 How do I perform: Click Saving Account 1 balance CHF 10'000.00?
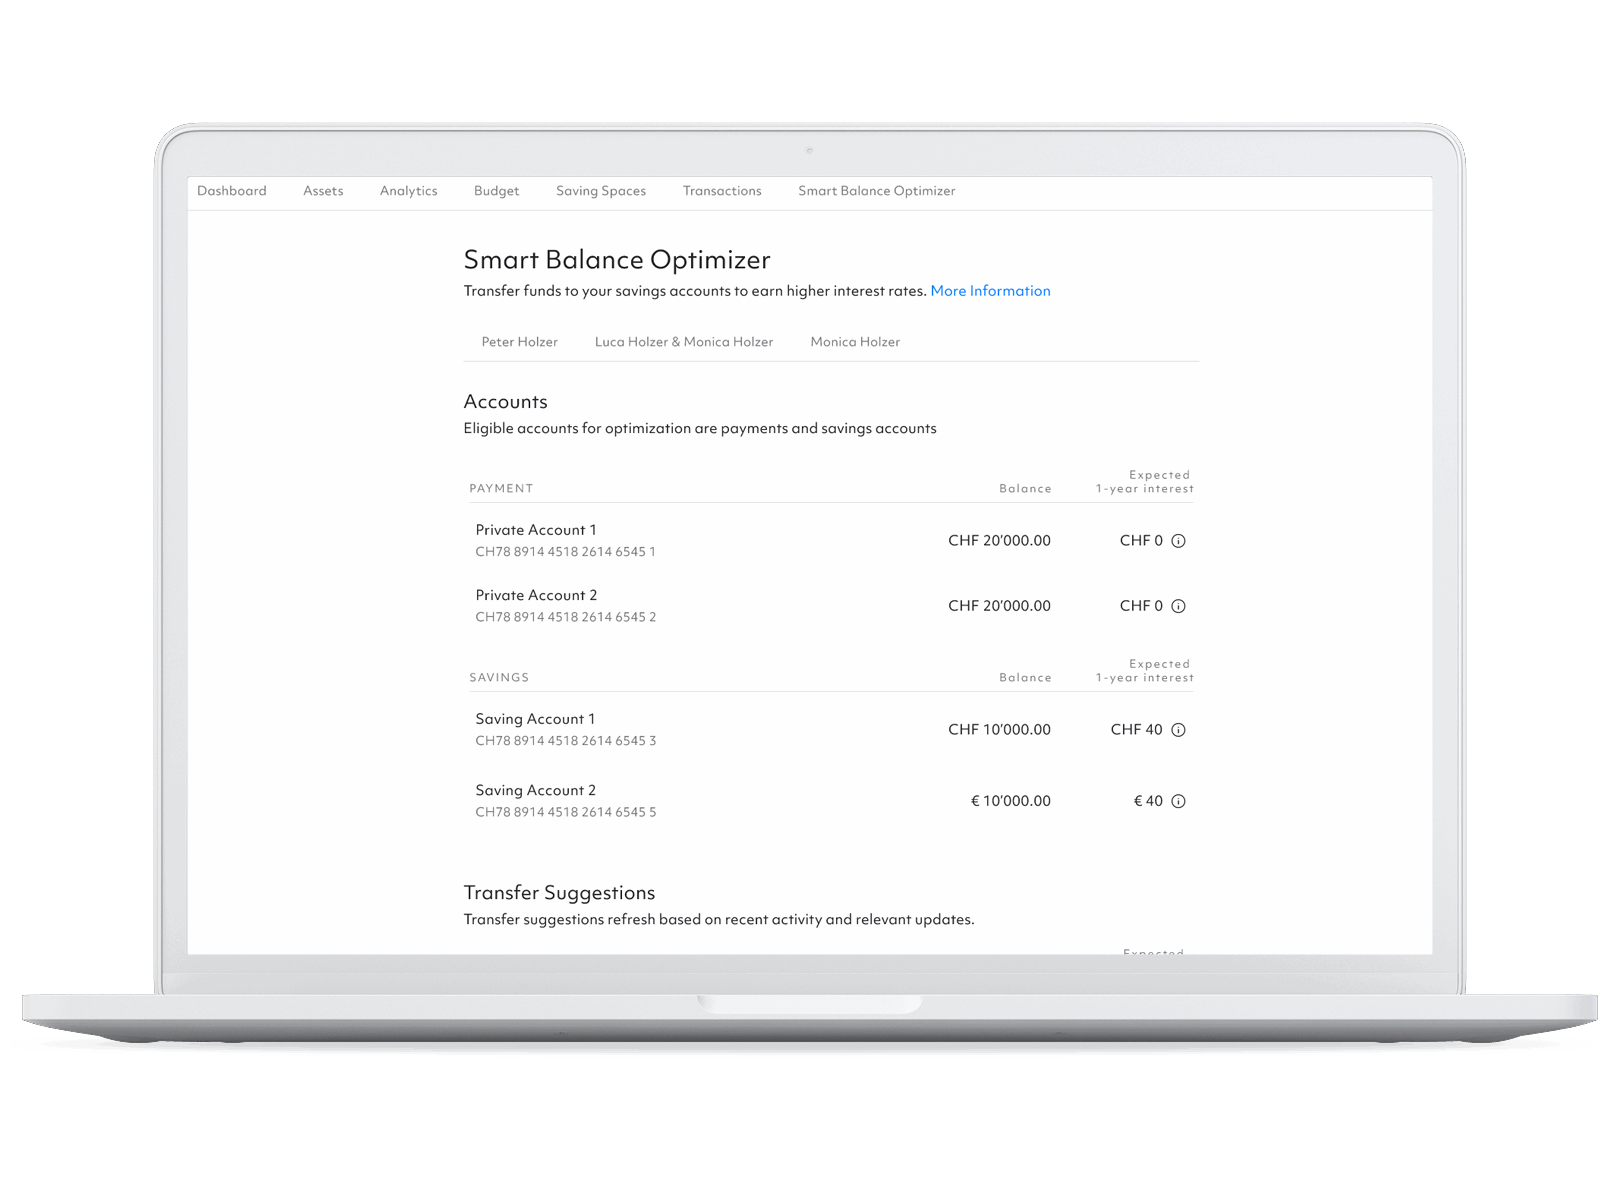[999, 730]
